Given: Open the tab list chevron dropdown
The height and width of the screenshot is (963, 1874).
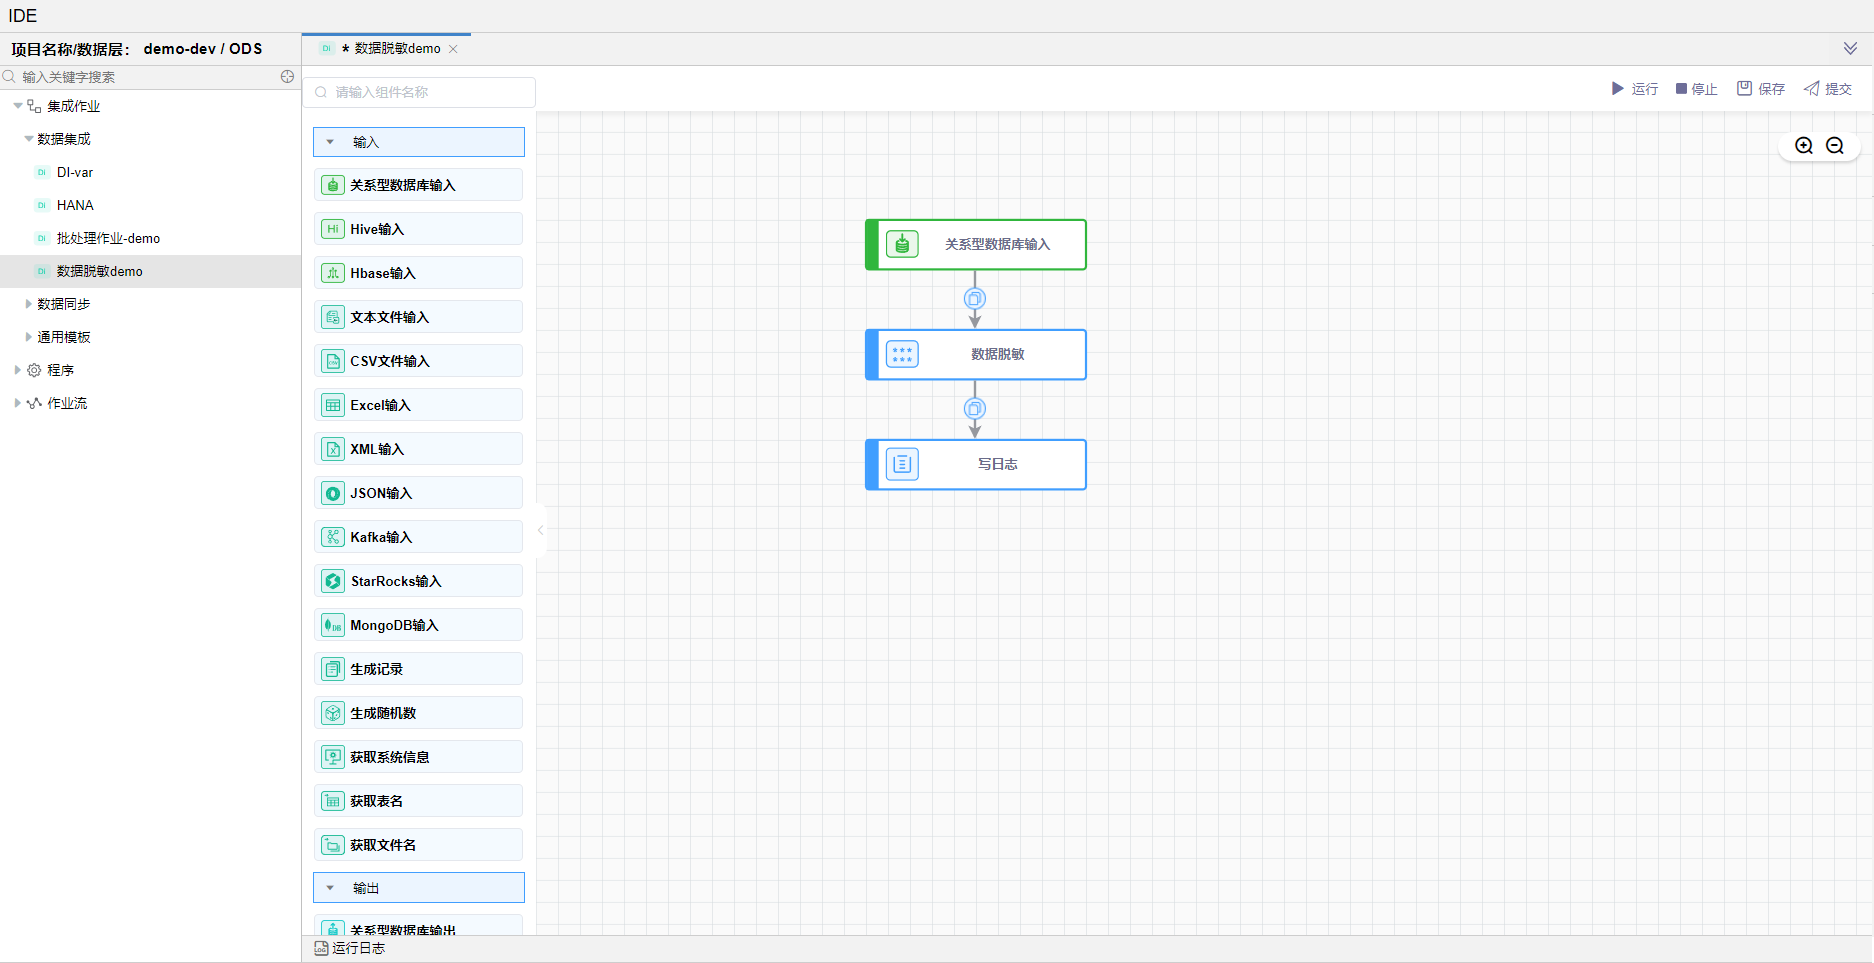Looking at the screenshot, I should pyautogui.click(x=1851, y=49).
